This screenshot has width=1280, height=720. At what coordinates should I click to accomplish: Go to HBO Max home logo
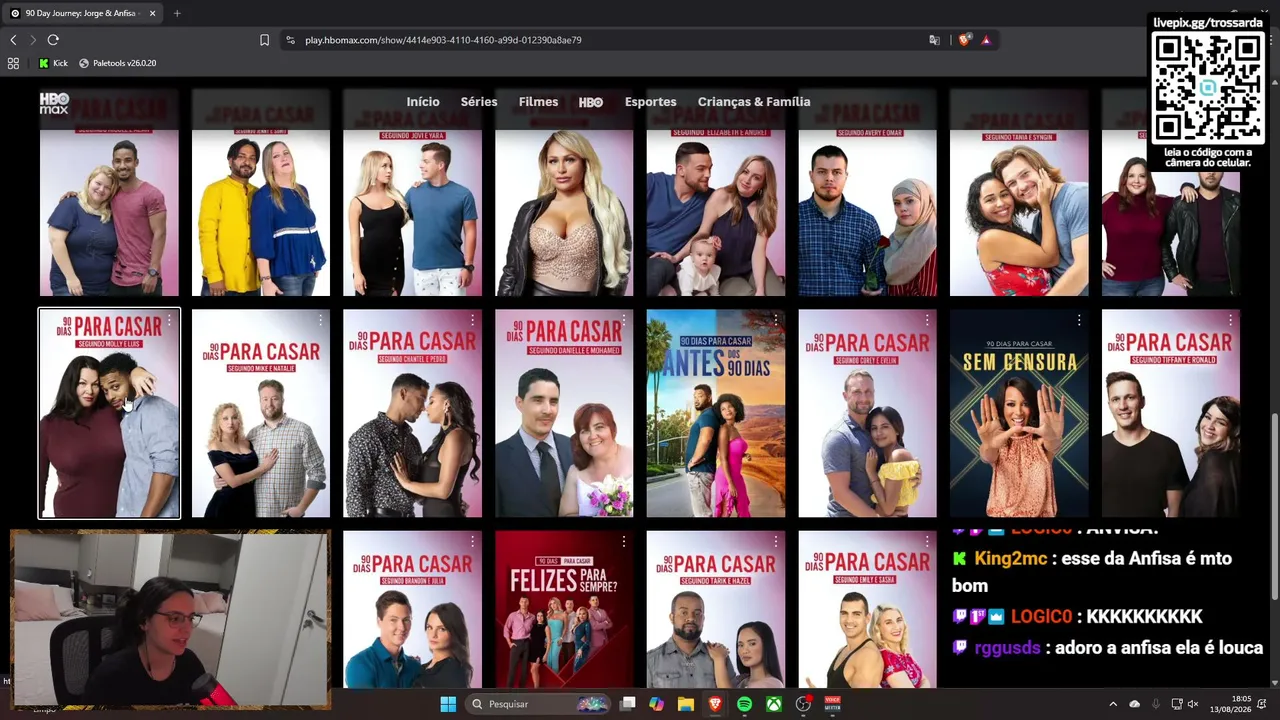pos(54,102)
